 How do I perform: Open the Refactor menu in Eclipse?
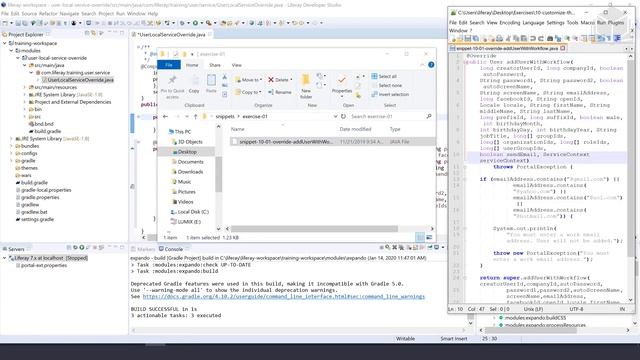(x=48, y=13)
